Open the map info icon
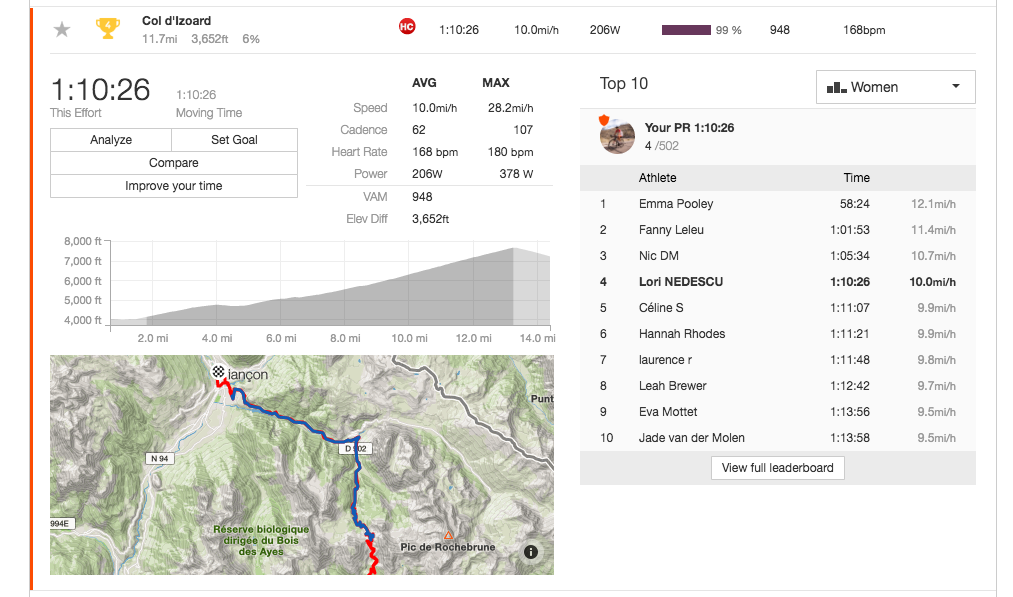This screenshot has height=597, width=1013. click(x=531, y=552)
